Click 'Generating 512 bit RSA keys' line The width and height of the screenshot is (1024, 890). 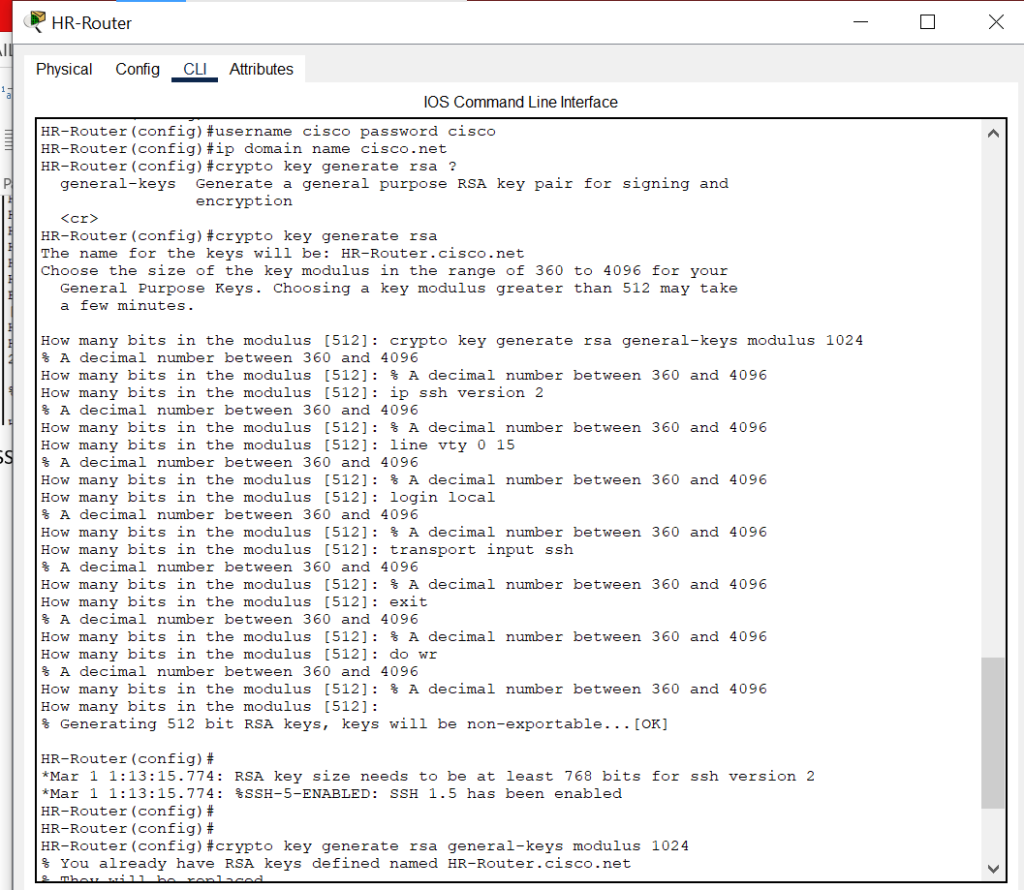point(355,724)
